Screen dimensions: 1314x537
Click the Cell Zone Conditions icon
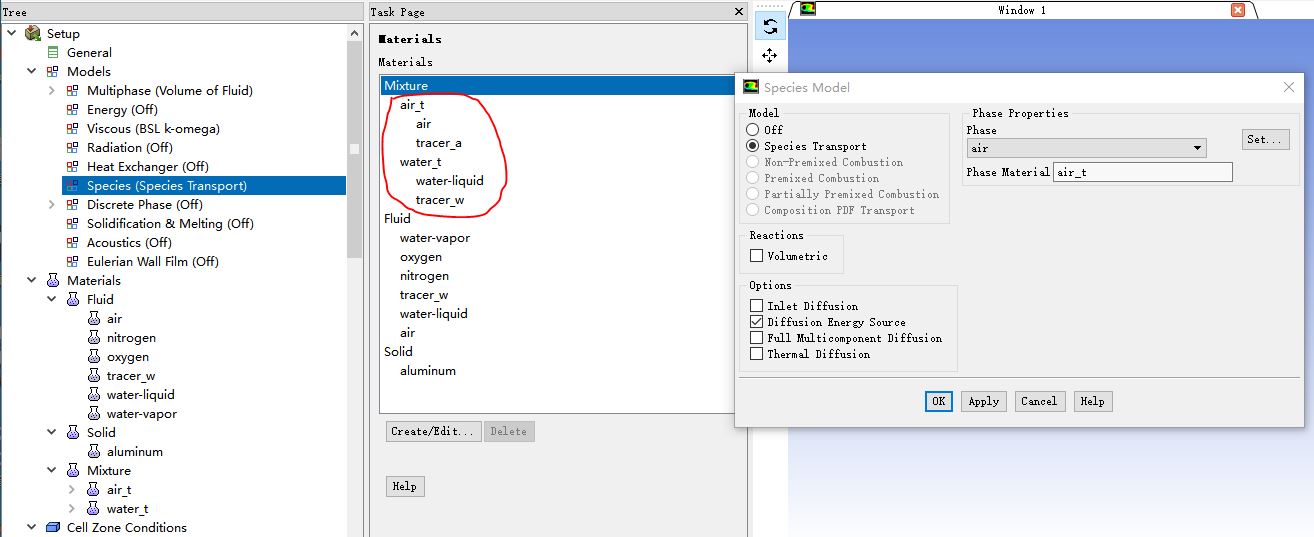(x=52, y=527)
